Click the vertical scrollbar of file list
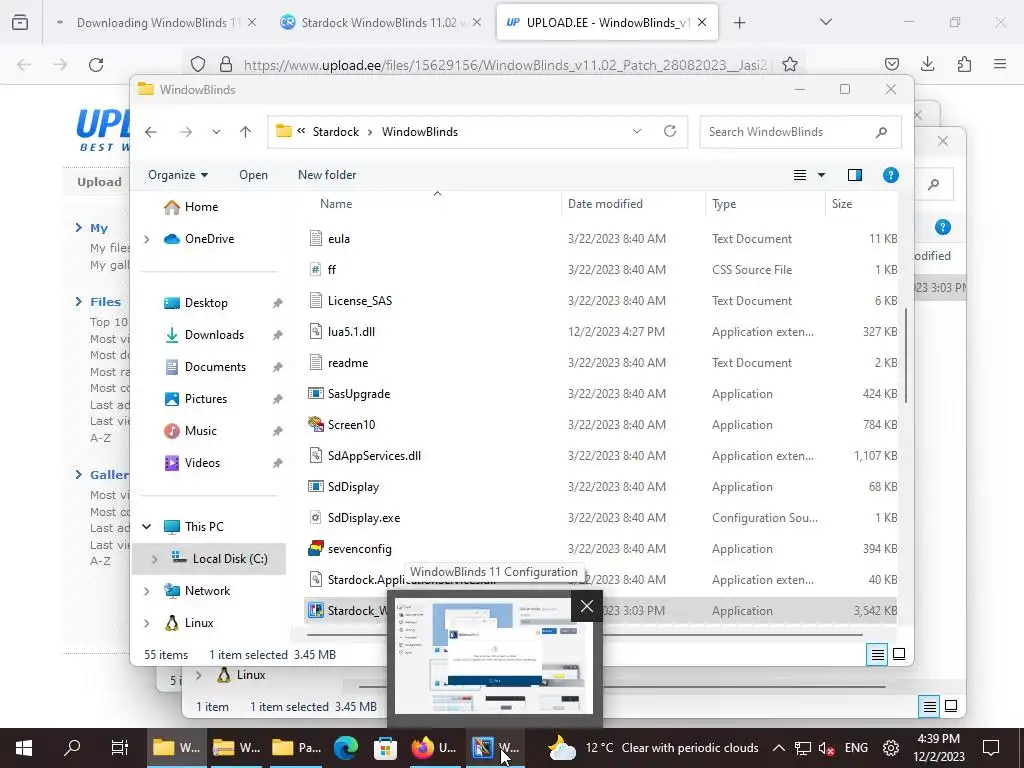The width and height of the screenshot is (1024, 768). click(906, 355)
